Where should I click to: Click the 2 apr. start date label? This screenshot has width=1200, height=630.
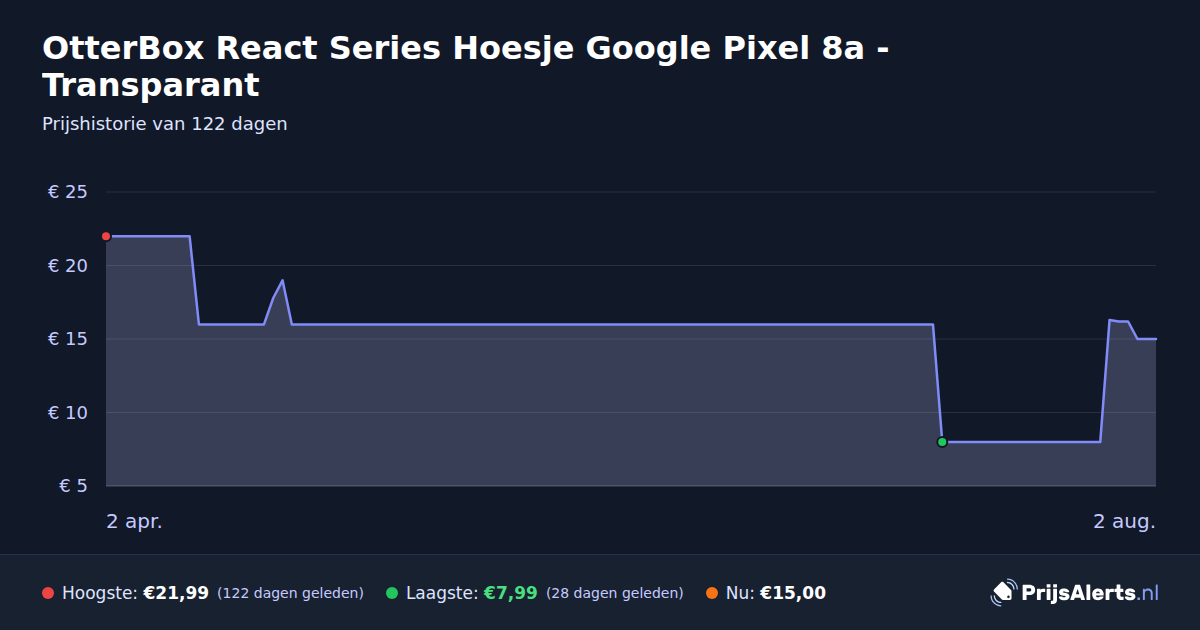(x=134, y=521)
